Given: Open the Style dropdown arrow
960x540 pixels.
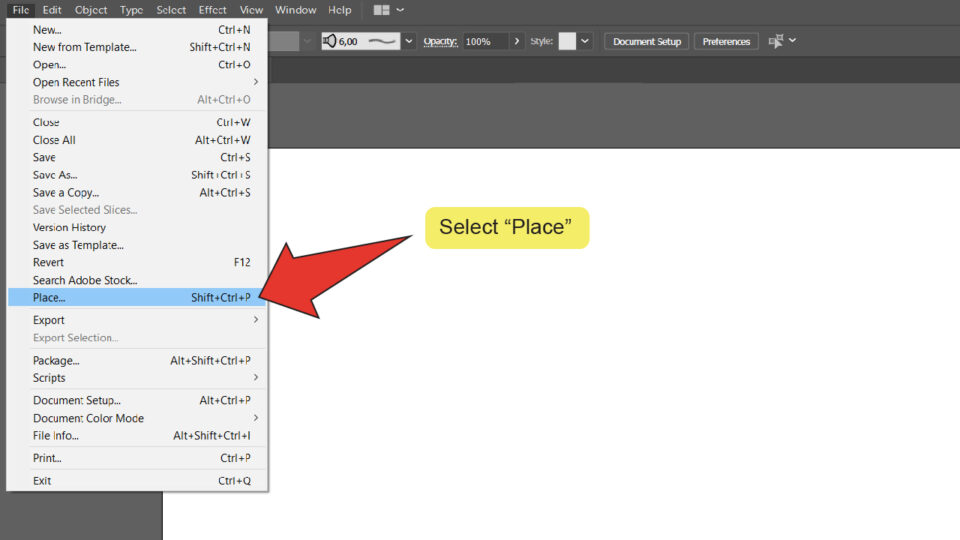Looking at the screenshot, I should coord(585,41).
